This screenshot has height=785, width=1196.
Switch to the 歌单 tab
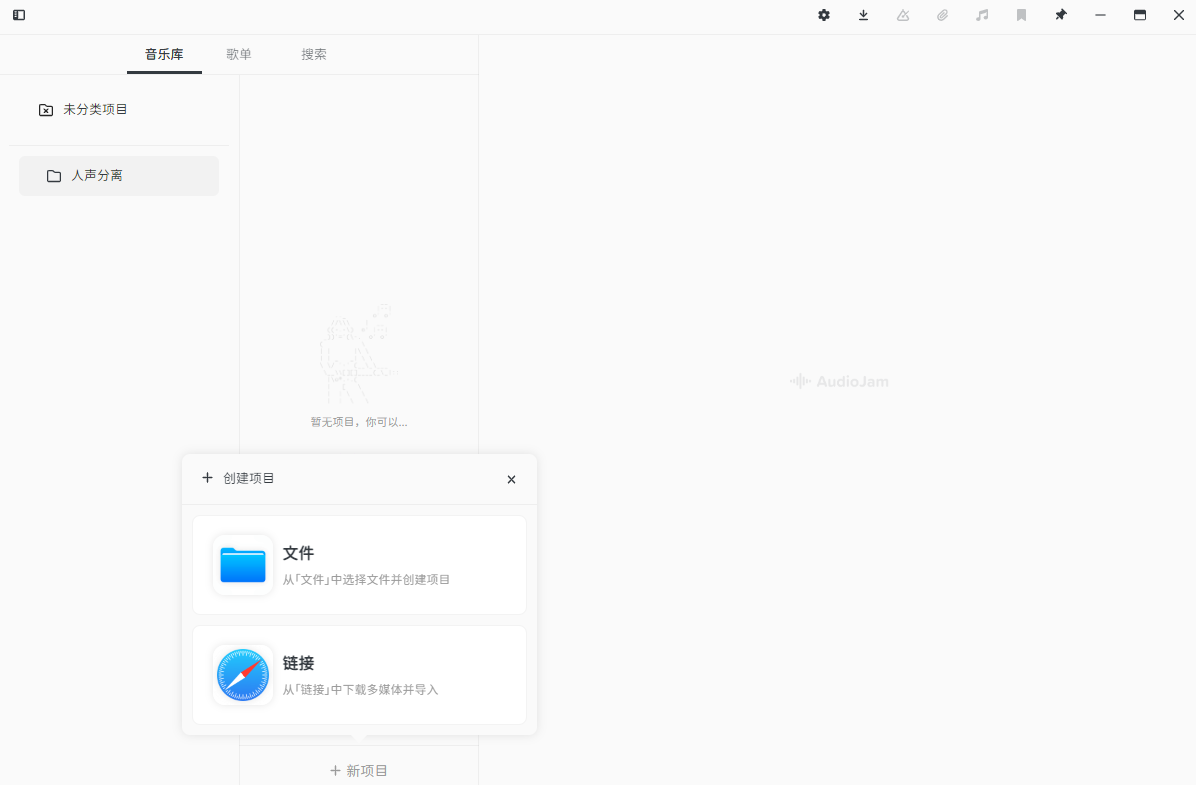click(x=239, y=54)
